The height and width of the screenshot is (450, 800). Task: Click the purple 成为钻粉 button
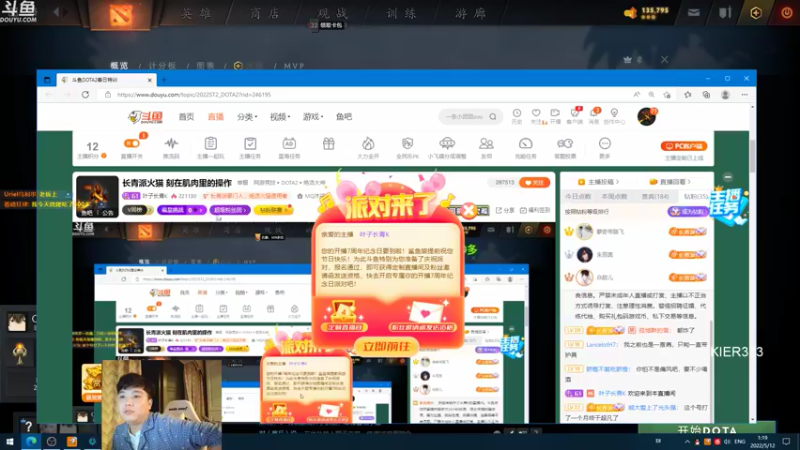[687, 211]
